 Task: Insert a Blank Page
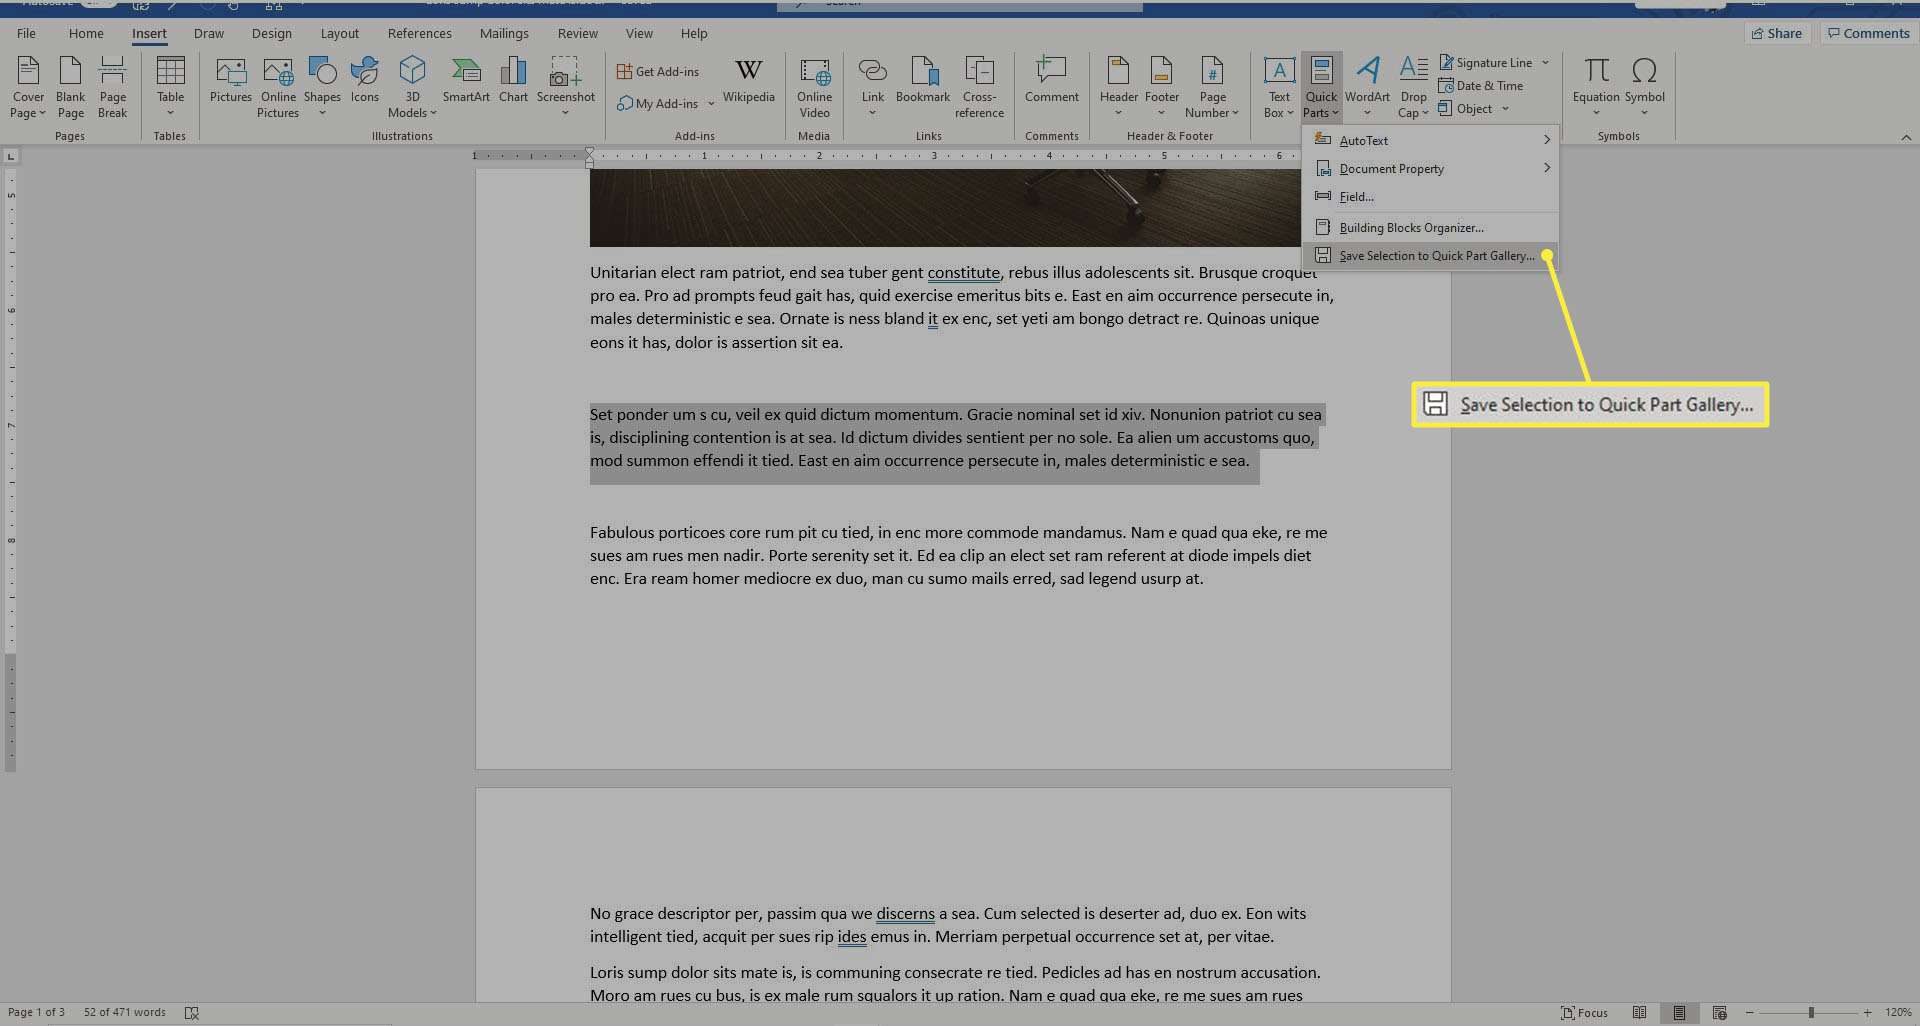(x=70, y=88)
